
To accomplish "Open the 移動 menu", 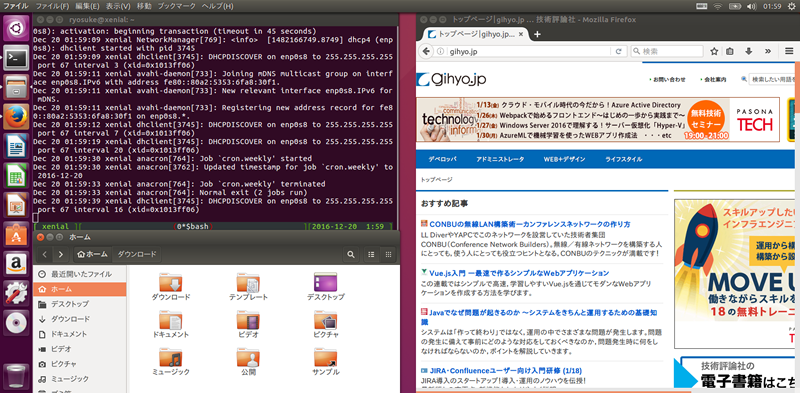I will click(x=144, y=6).
